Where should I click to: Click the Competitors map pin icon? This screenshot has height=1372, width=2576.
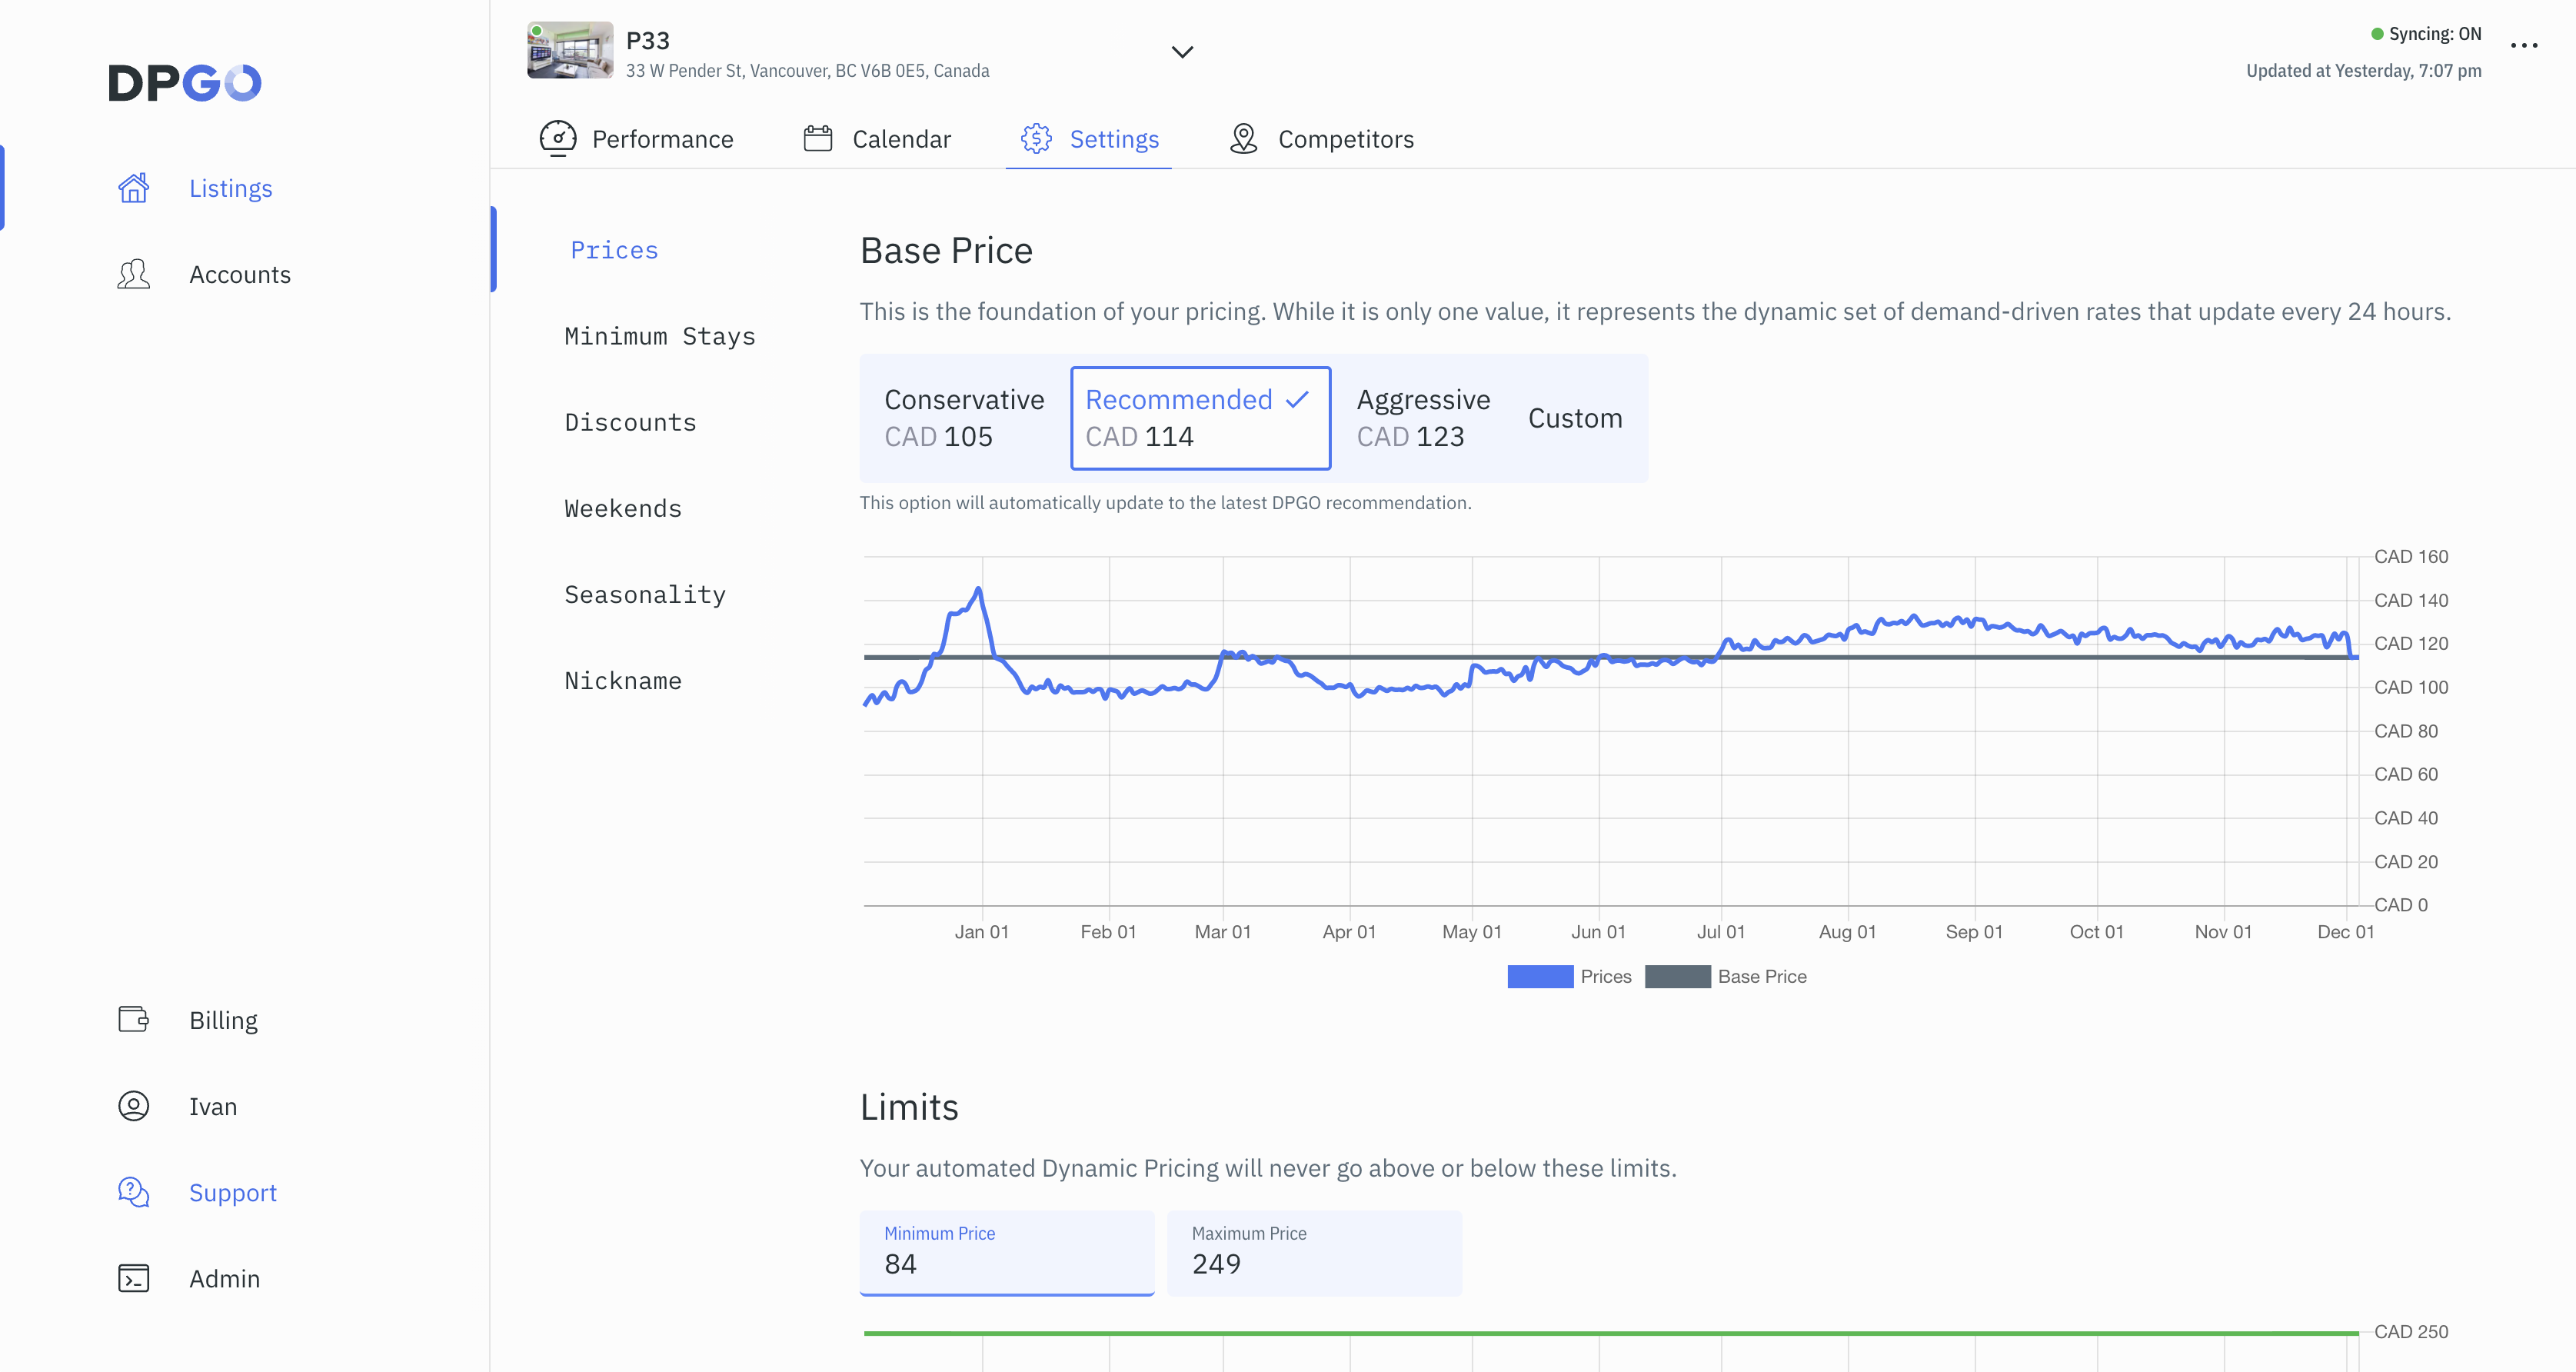1243,139
